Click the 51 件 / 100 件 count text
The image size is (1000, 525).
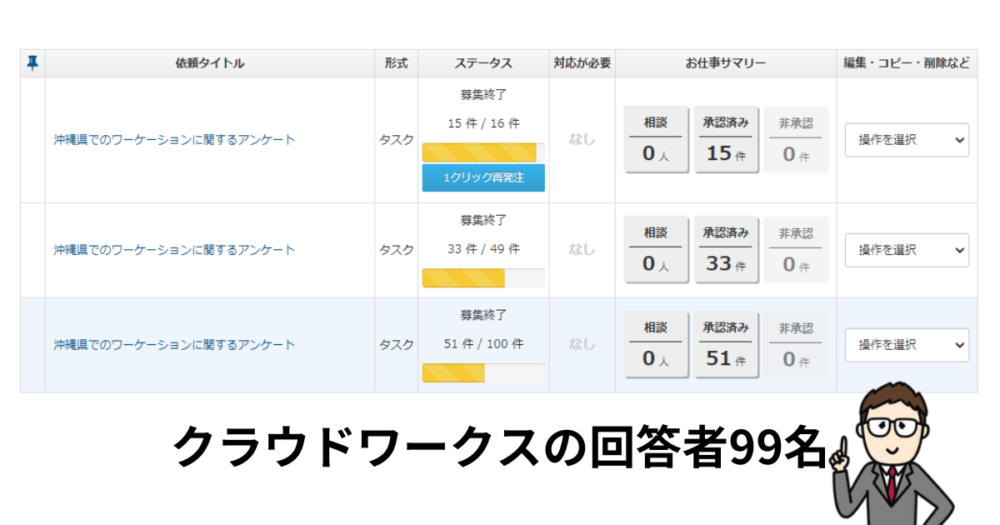pyautogui.click(x=483, y=344)
